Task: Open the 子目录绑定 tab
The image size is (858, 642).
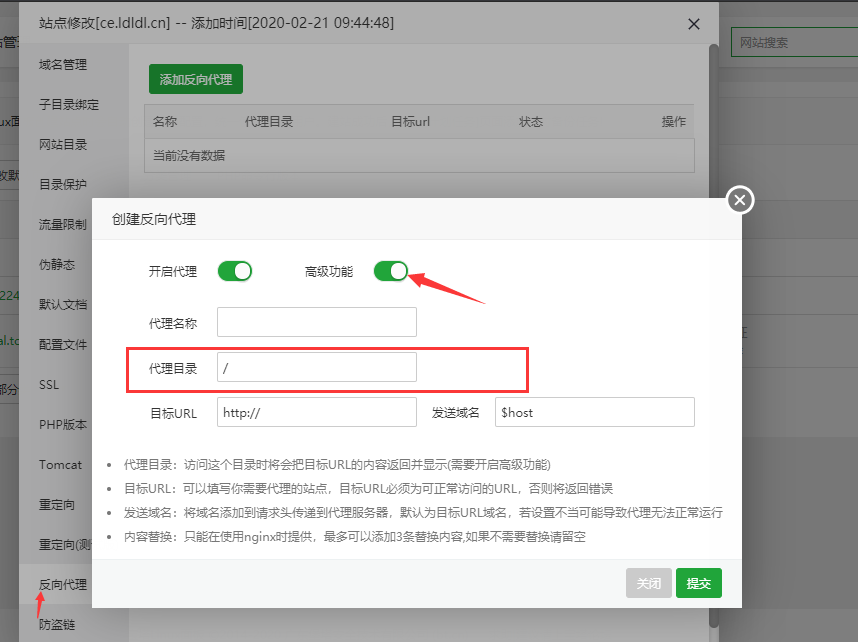Action: tap(69, 105)
